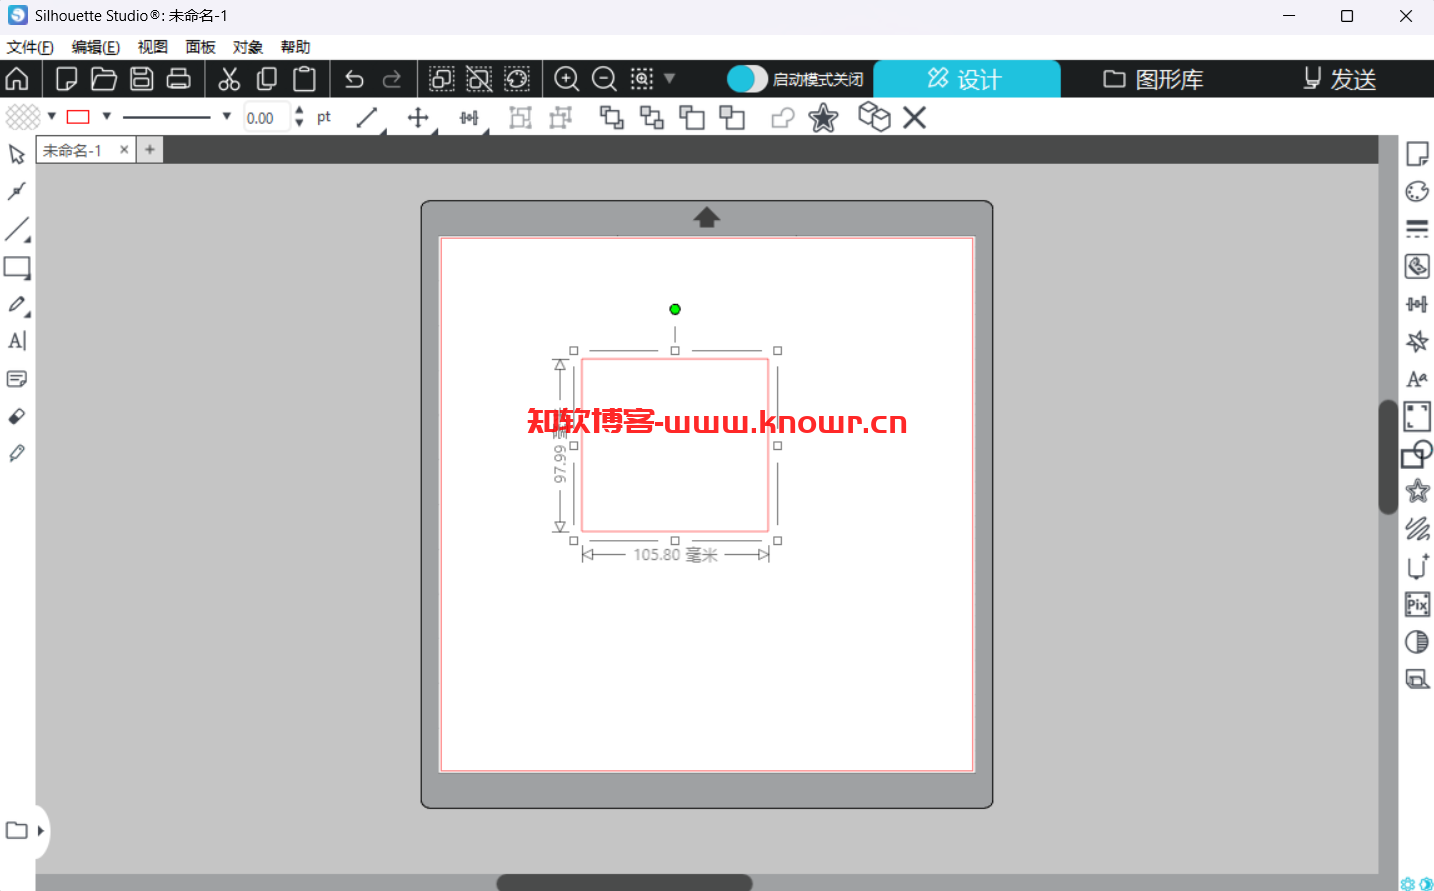The height and width of the screenshot is (891, 1434).
Task: Click the horizontal scrollbar thumb
Action: tap(624, 882)
